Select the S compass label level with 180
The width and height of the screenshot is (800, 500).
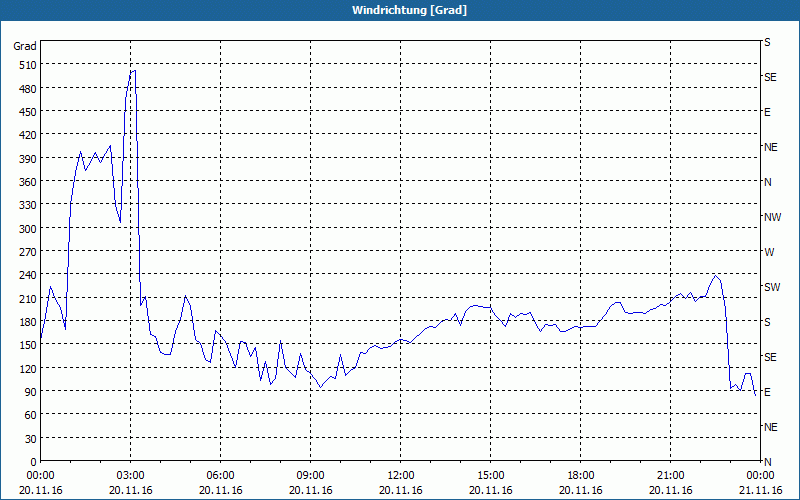[x=767, y=322]
